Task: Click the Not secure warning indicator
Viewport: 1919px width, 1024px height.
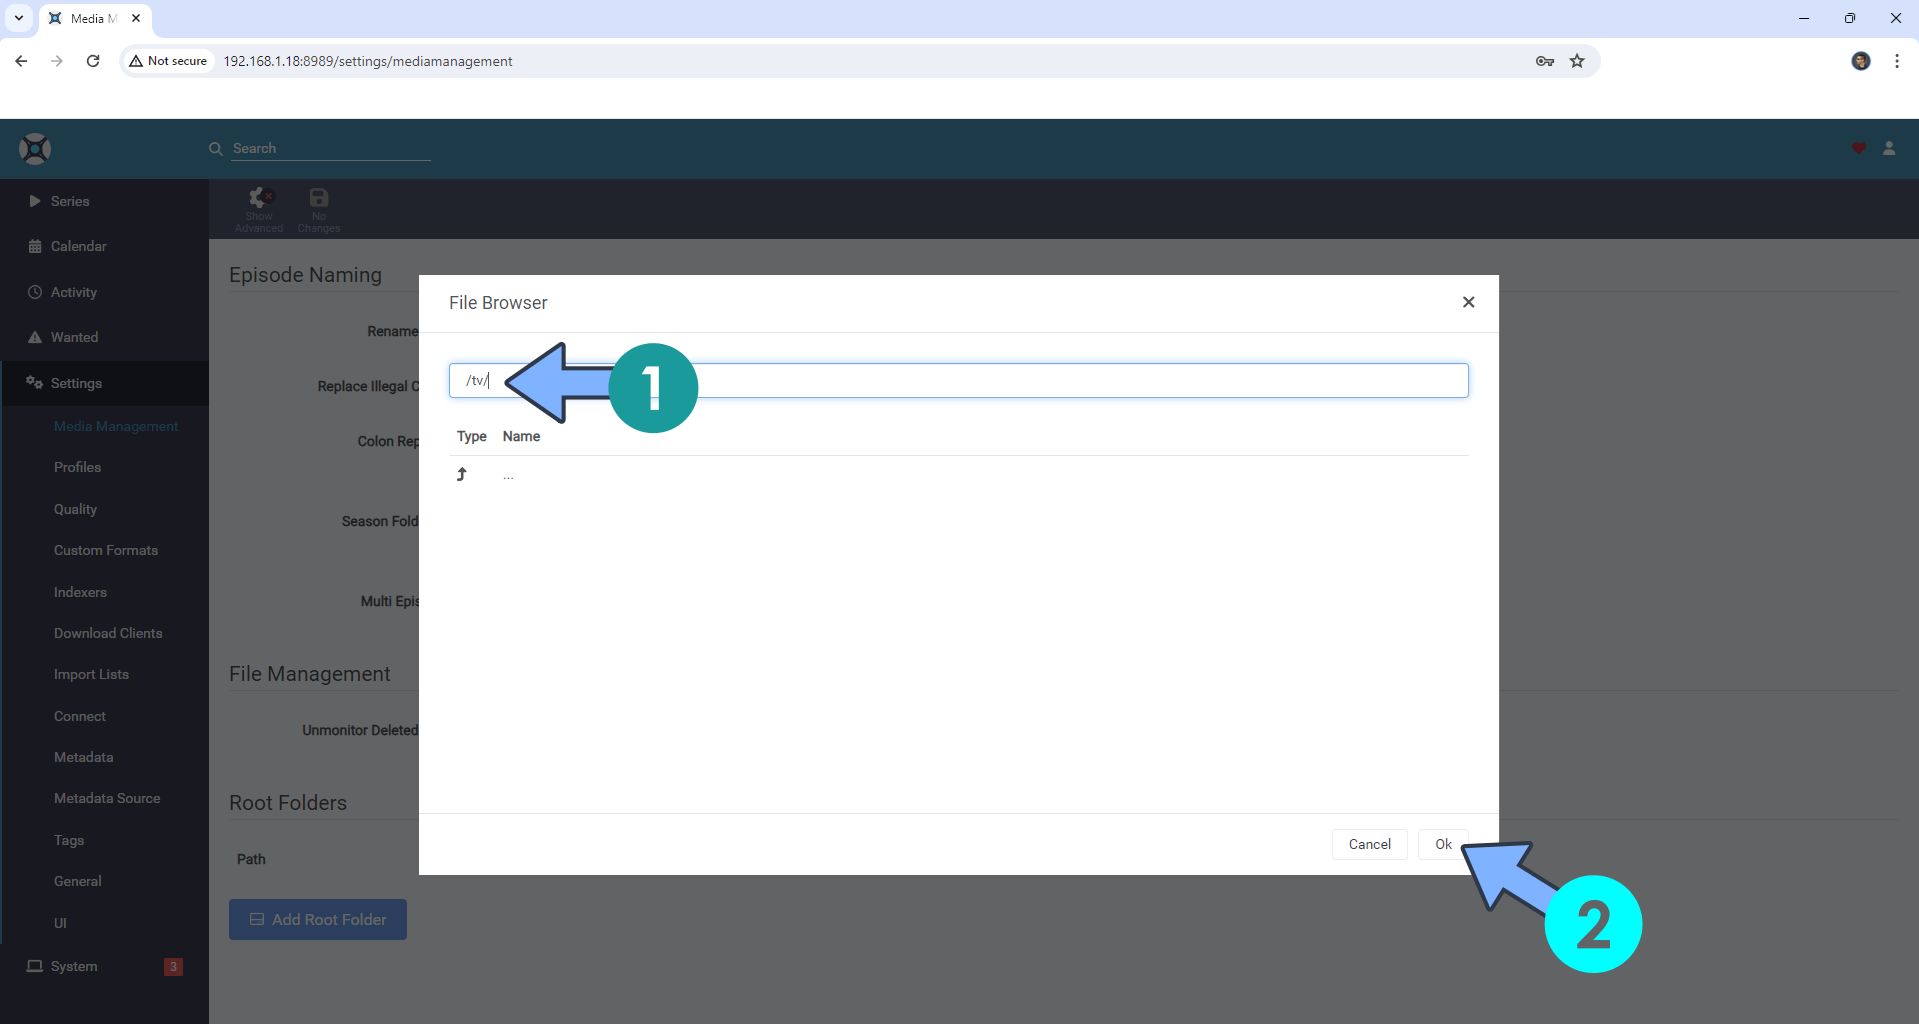Action: 167,61
